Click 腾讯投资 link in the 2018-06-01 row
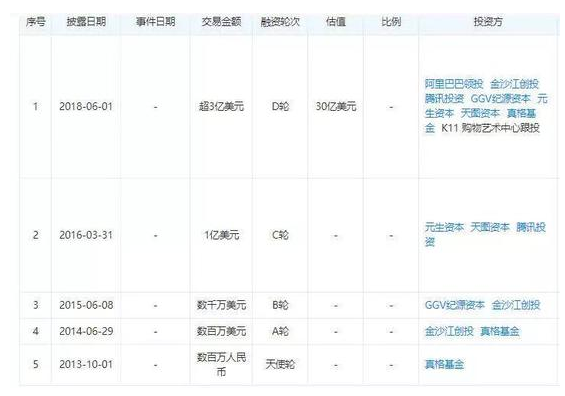Viewport: 565px width, 396px height. 444,98
